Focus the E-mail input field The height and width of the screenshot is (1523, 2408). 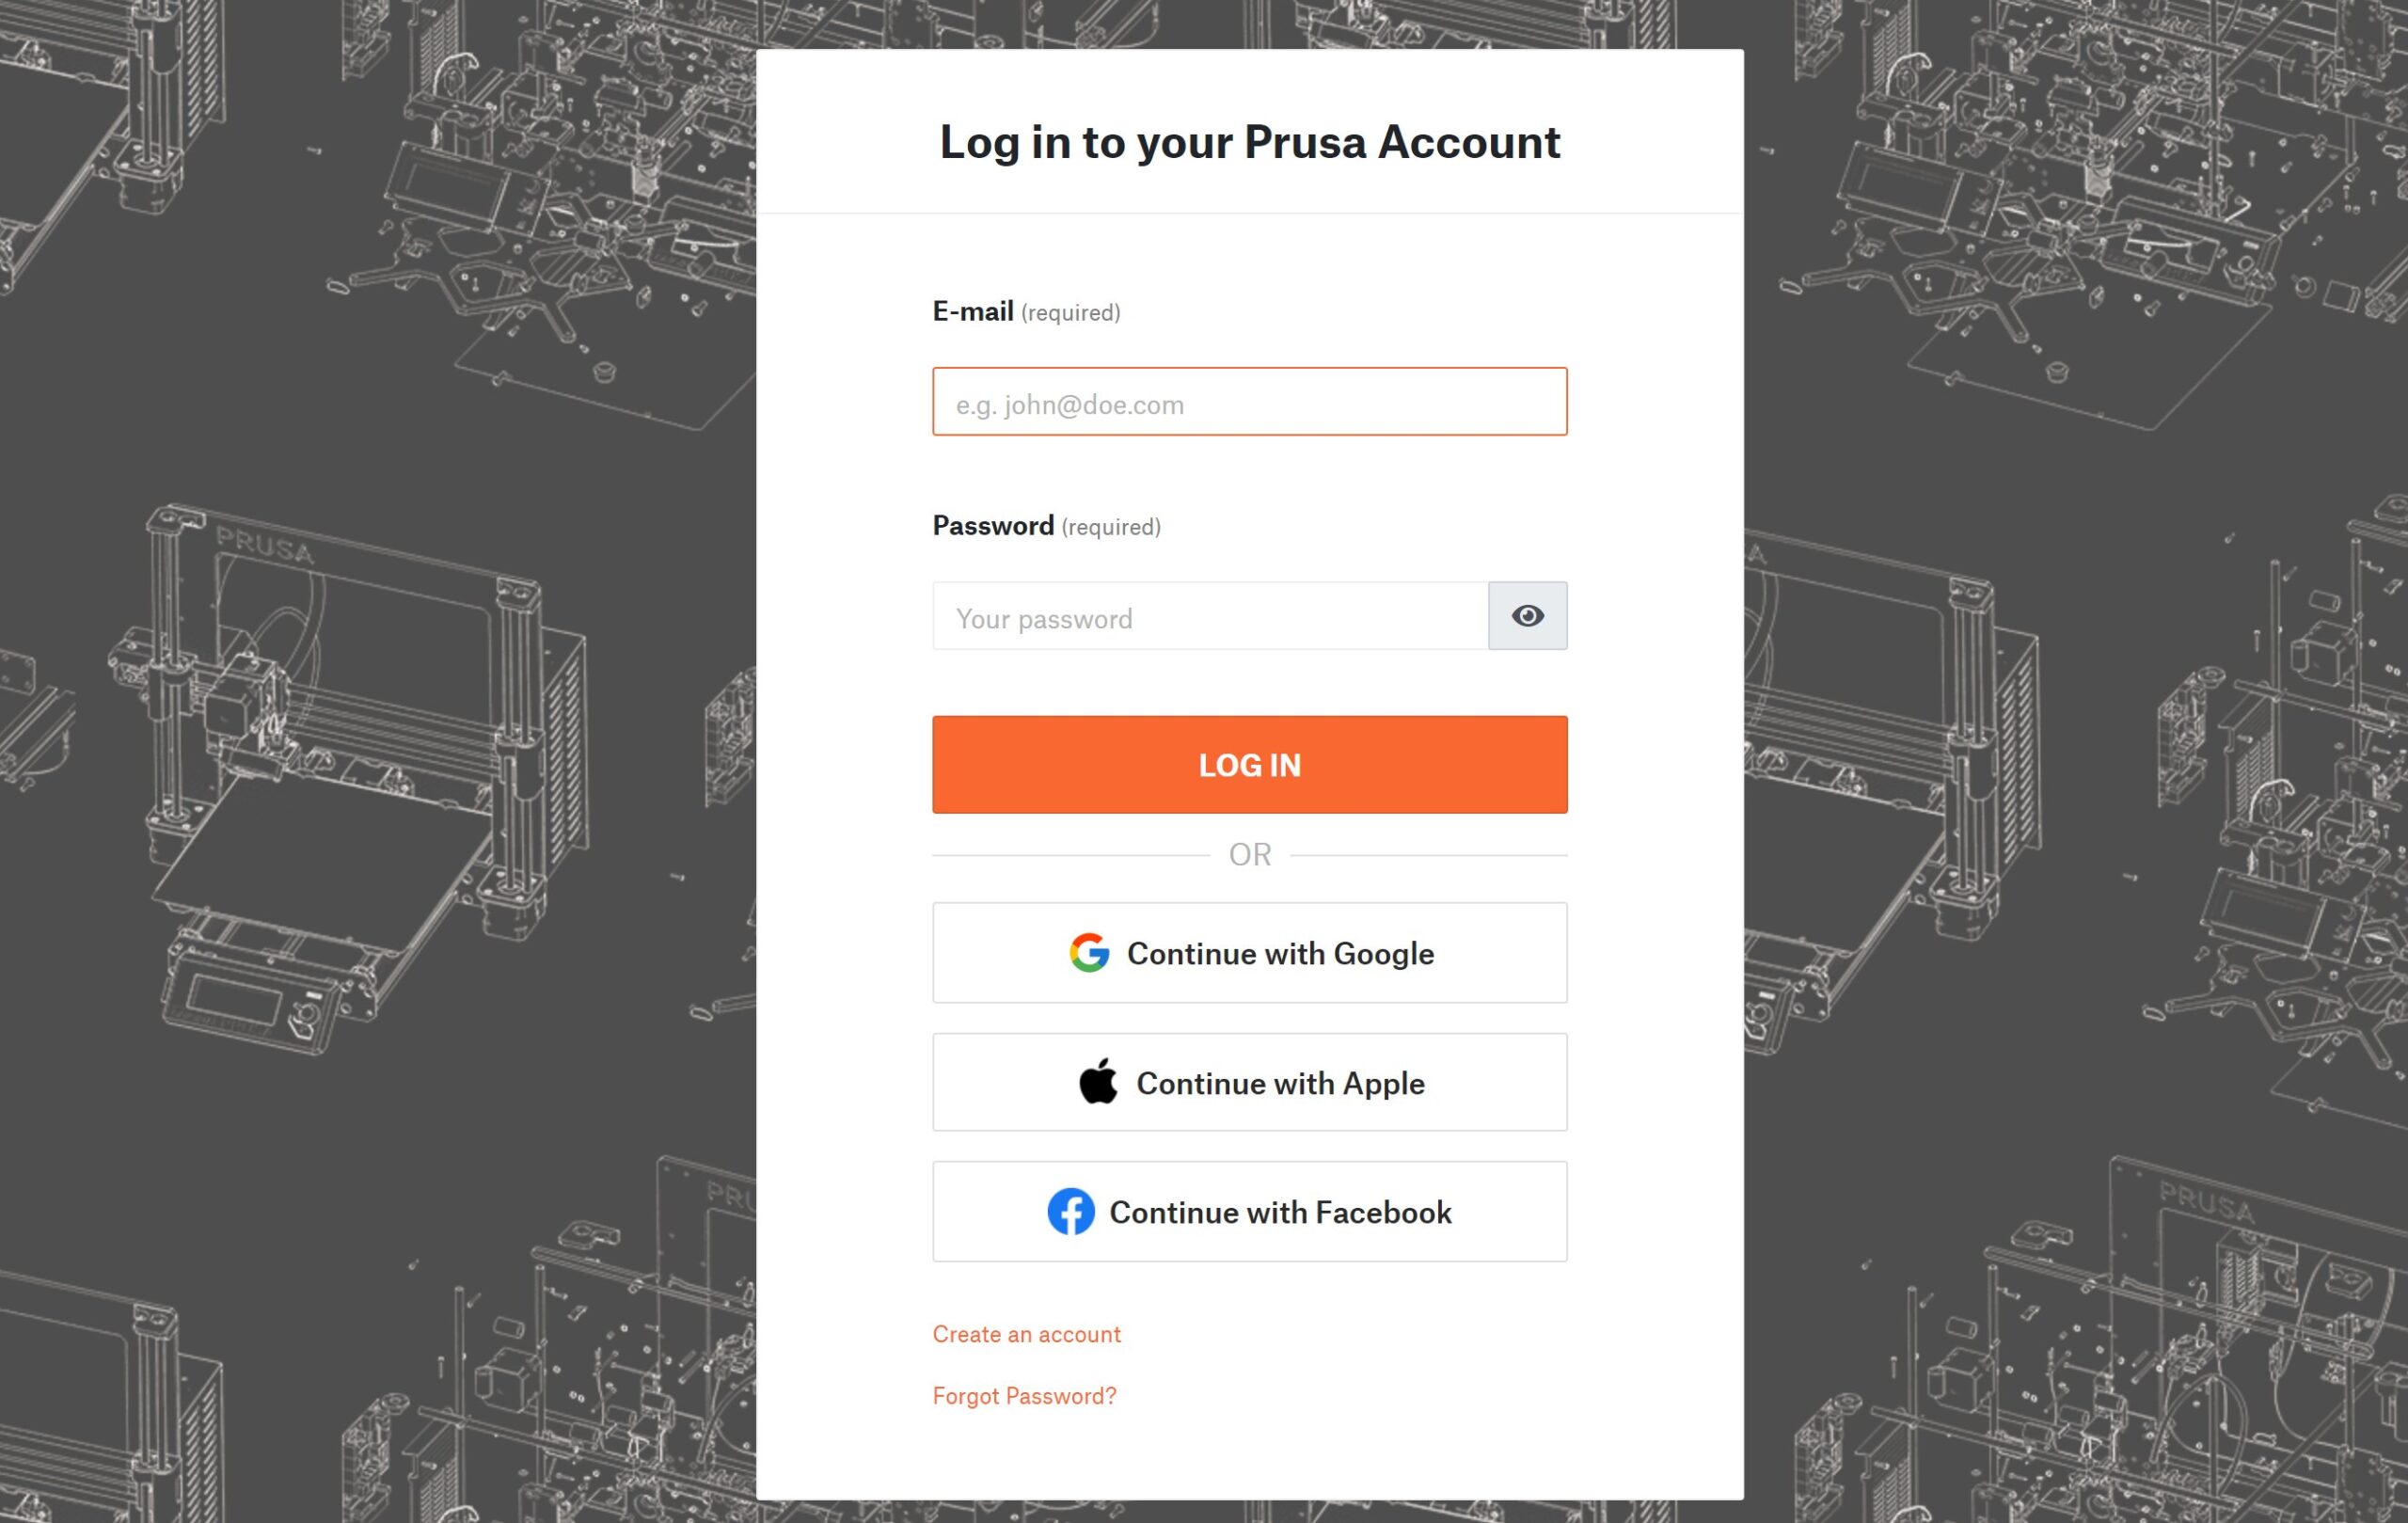(1250, 402)
